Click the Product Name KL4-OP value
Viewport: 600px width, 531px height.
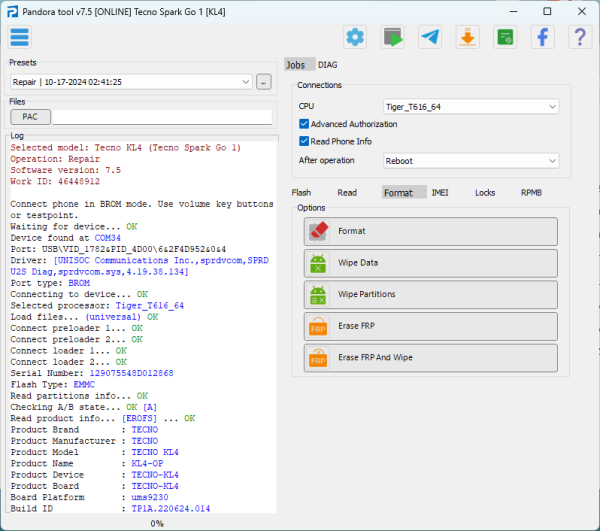tap(147, 463)
